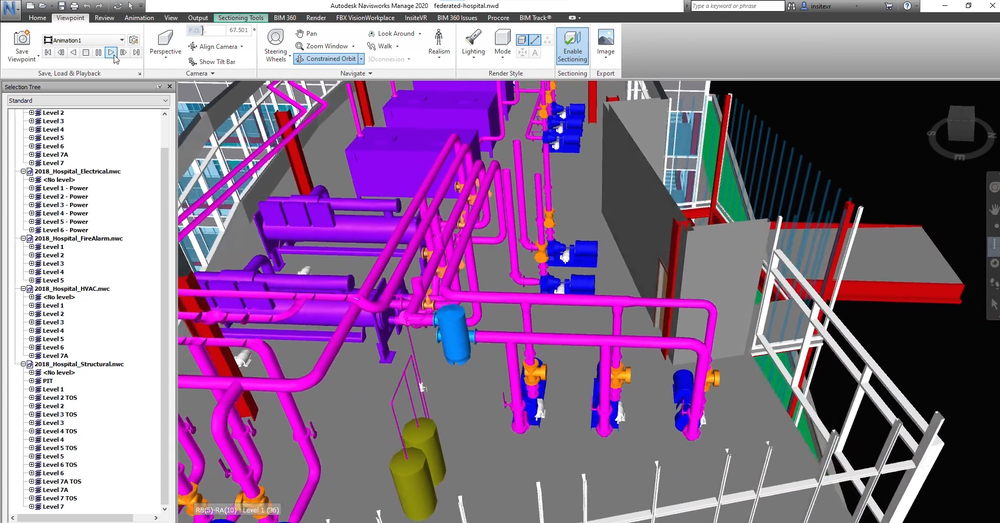Play the Animation1 animation forward
The width and height of the screenshot is (1000, 523).
click(x=111, y=52)
